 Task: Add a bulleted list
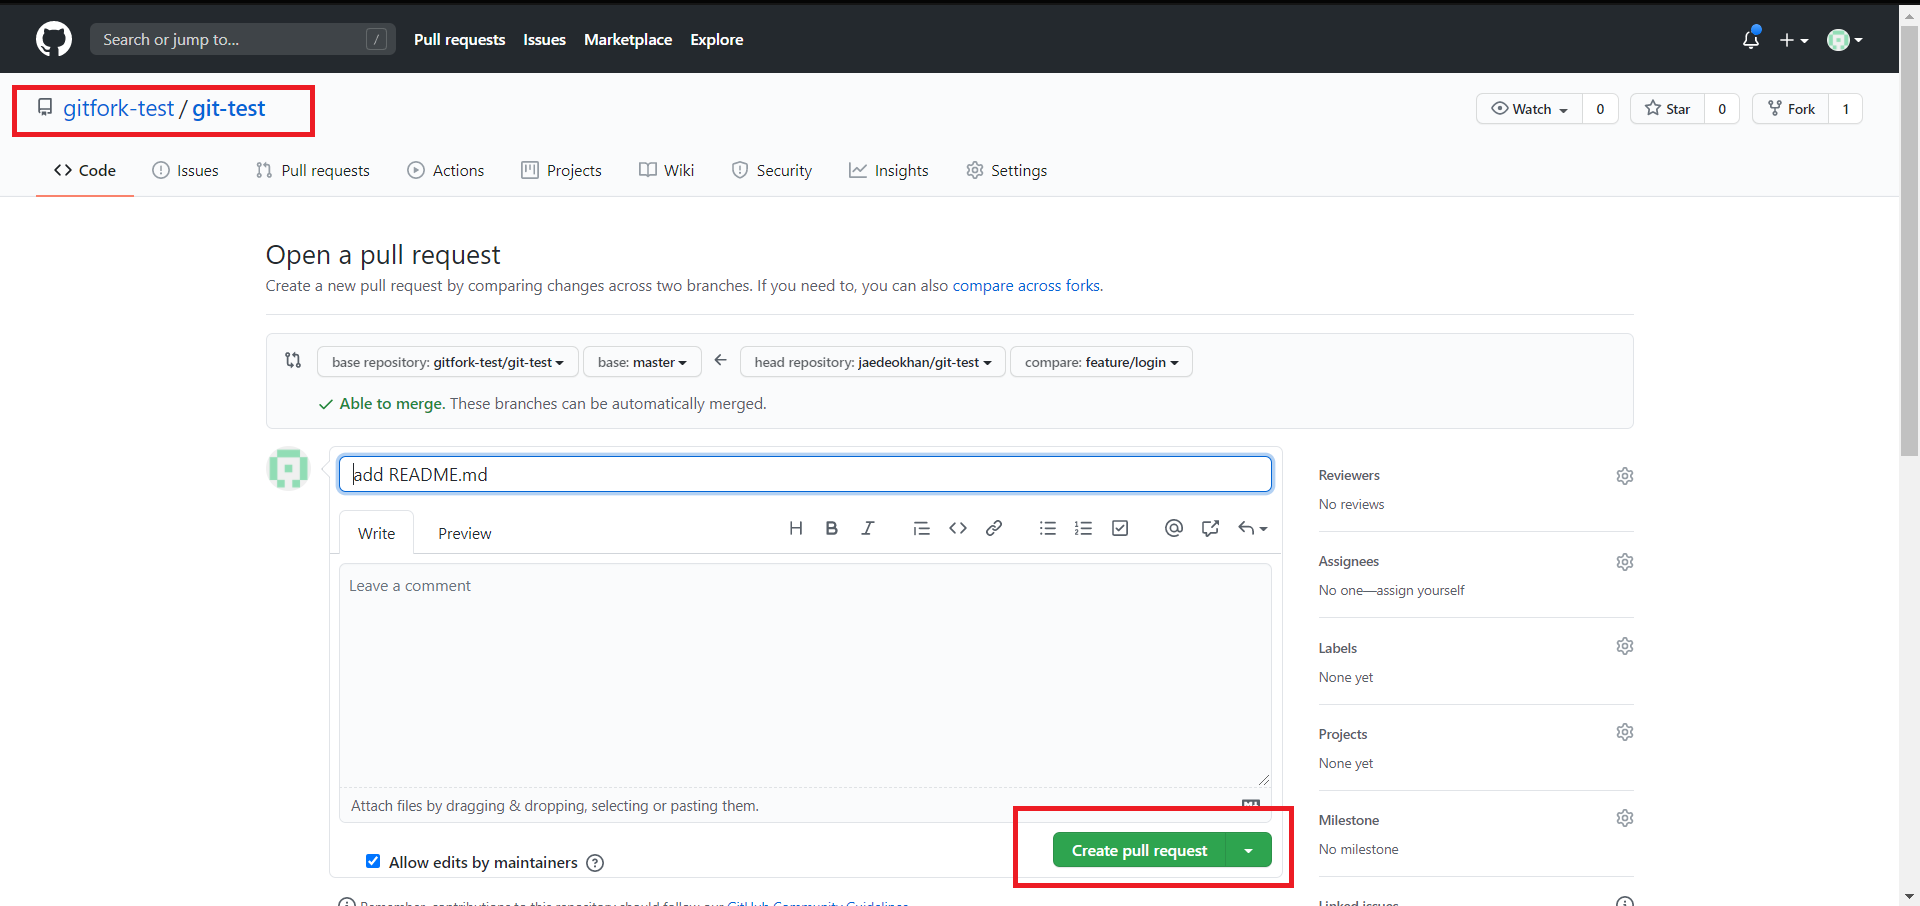1047,528
